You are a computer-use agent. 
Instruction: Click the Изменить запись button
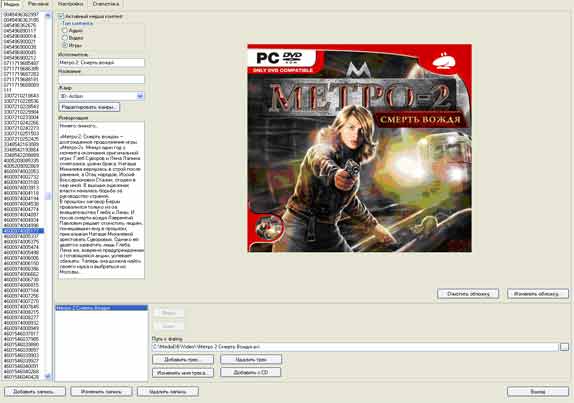(101, 392)
